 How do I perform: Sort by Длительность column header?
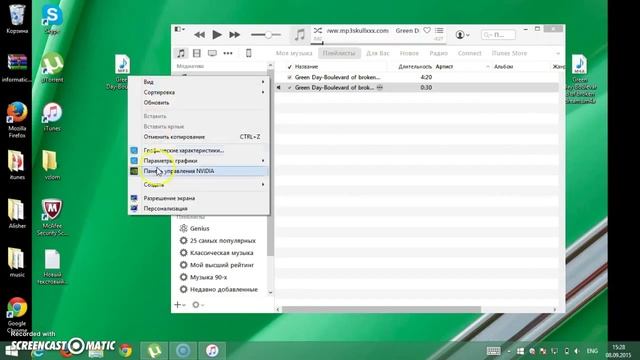(x=415, y=67)
